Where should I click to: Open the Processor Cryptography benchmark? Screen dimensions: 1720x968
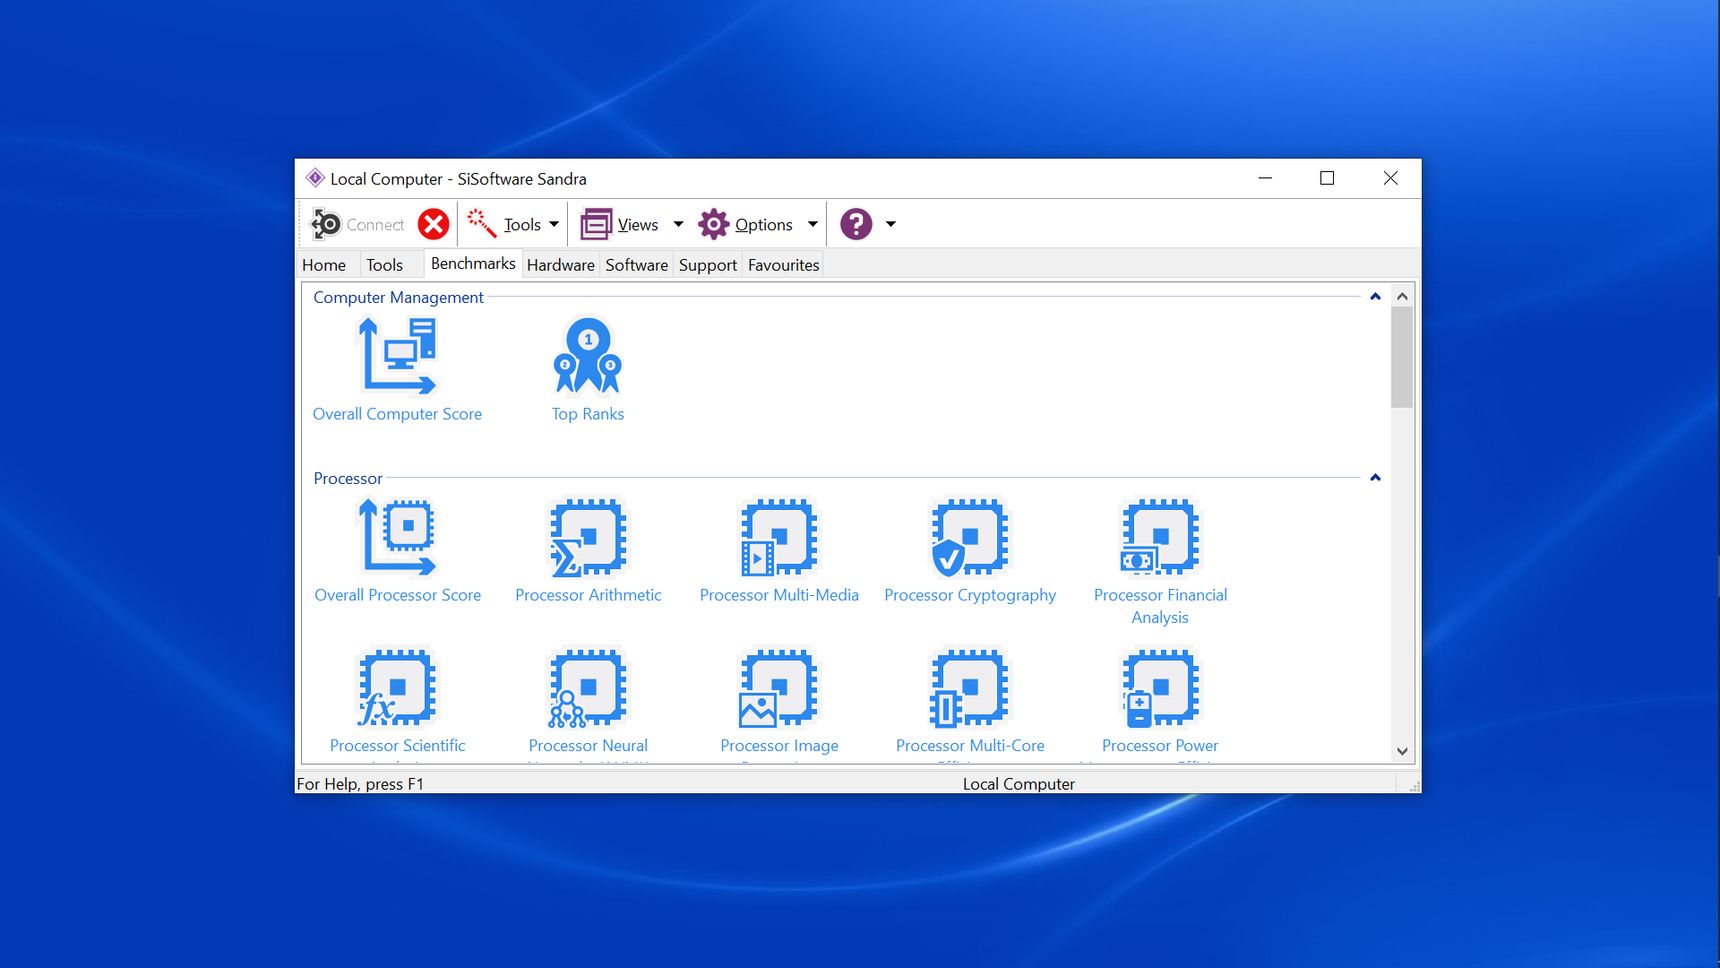970,539
